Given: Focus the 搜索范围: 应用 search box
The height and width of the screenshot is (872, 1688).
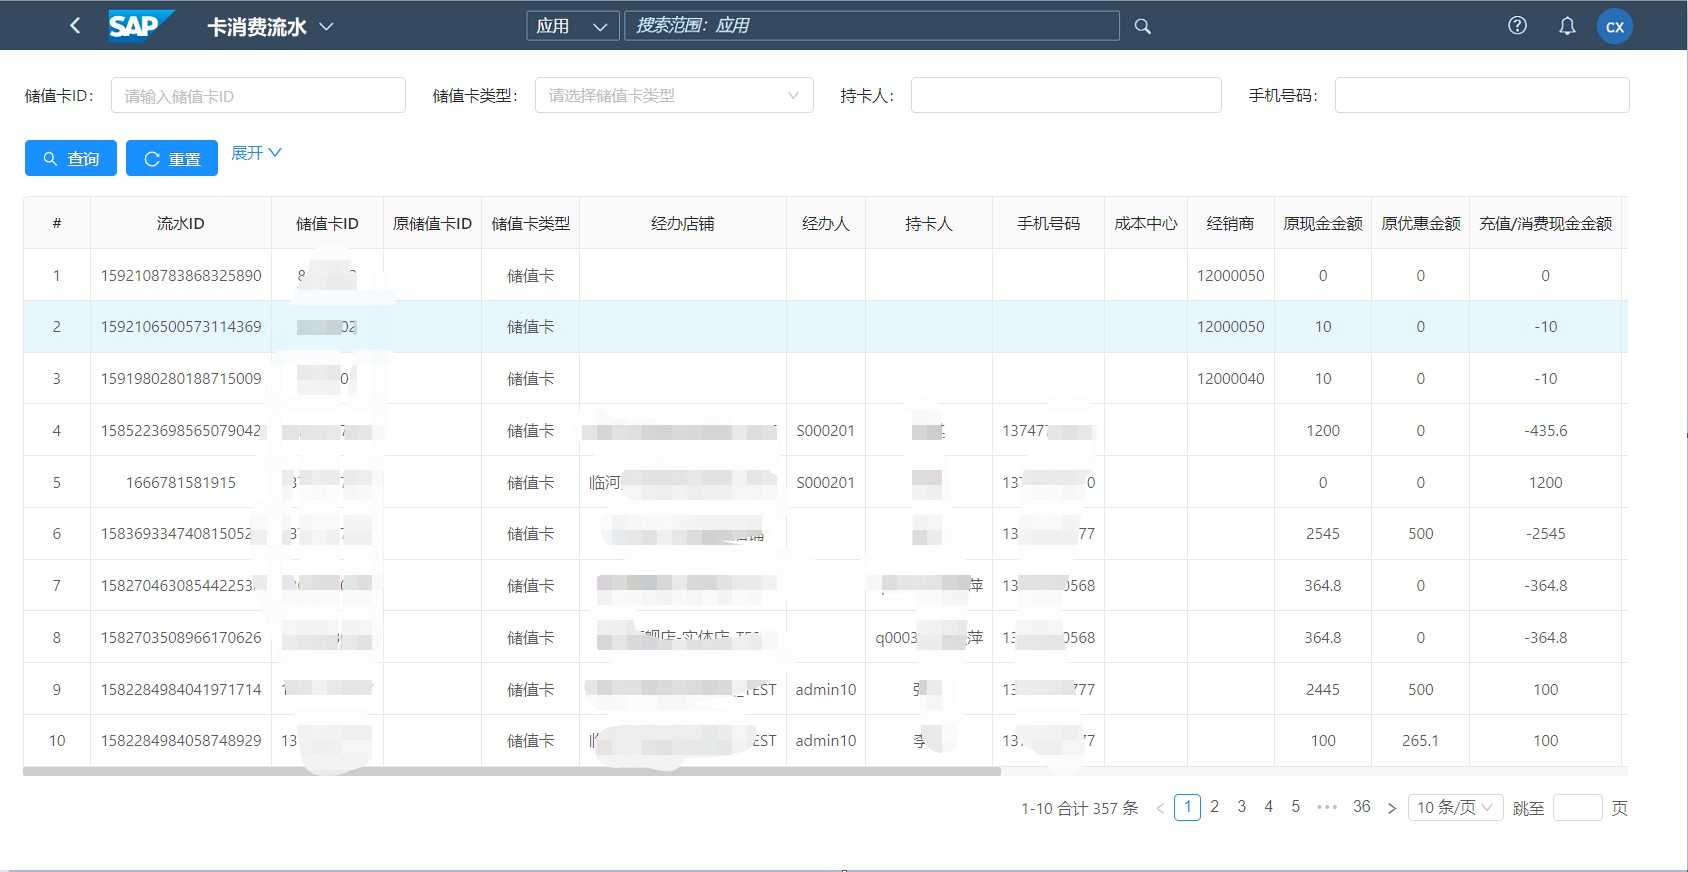Looking at the screenshot, I should 872,26.
